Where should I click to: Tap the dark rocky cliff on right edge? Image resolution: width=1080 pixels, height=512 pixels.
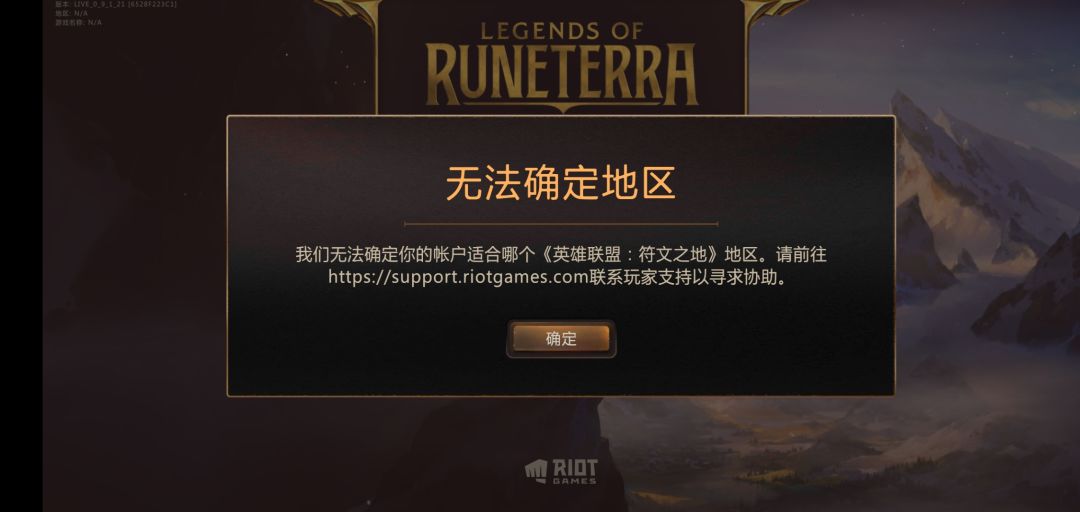(x=1033, y=296)
